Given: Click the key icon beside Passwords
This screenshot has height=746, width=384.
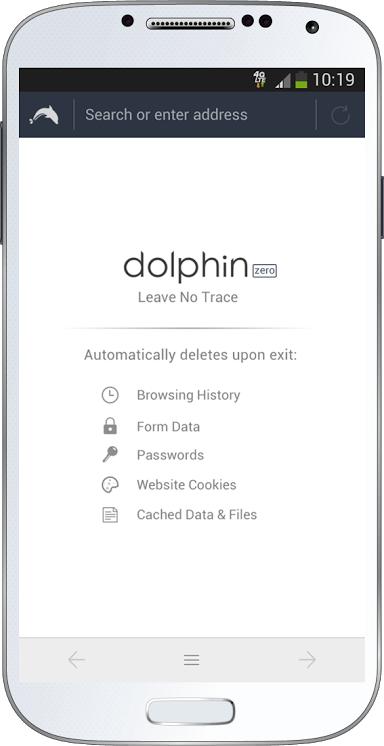Looking at the screenshot, I should point(110,454).
